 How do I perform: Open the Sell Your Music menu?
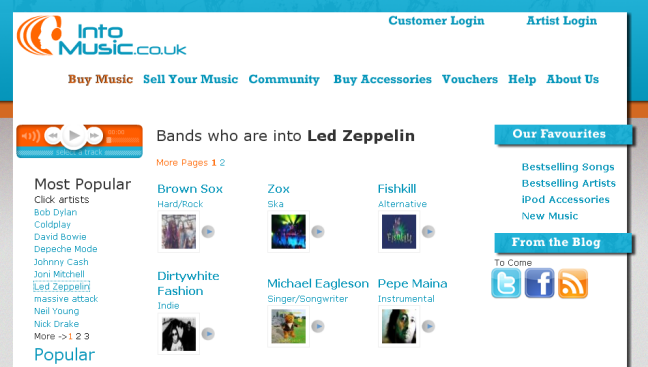191,79
